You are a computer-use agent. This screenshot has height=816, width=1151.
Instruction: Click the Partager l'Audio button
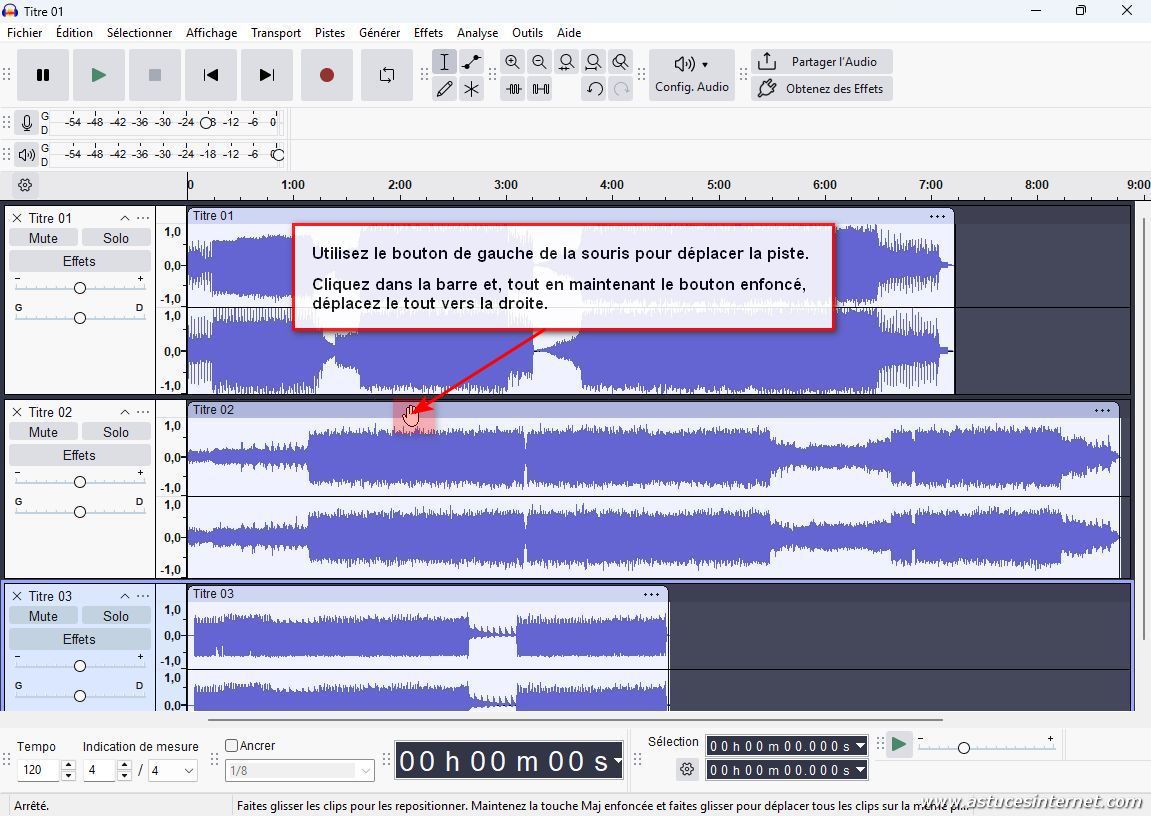coord(821,62)
